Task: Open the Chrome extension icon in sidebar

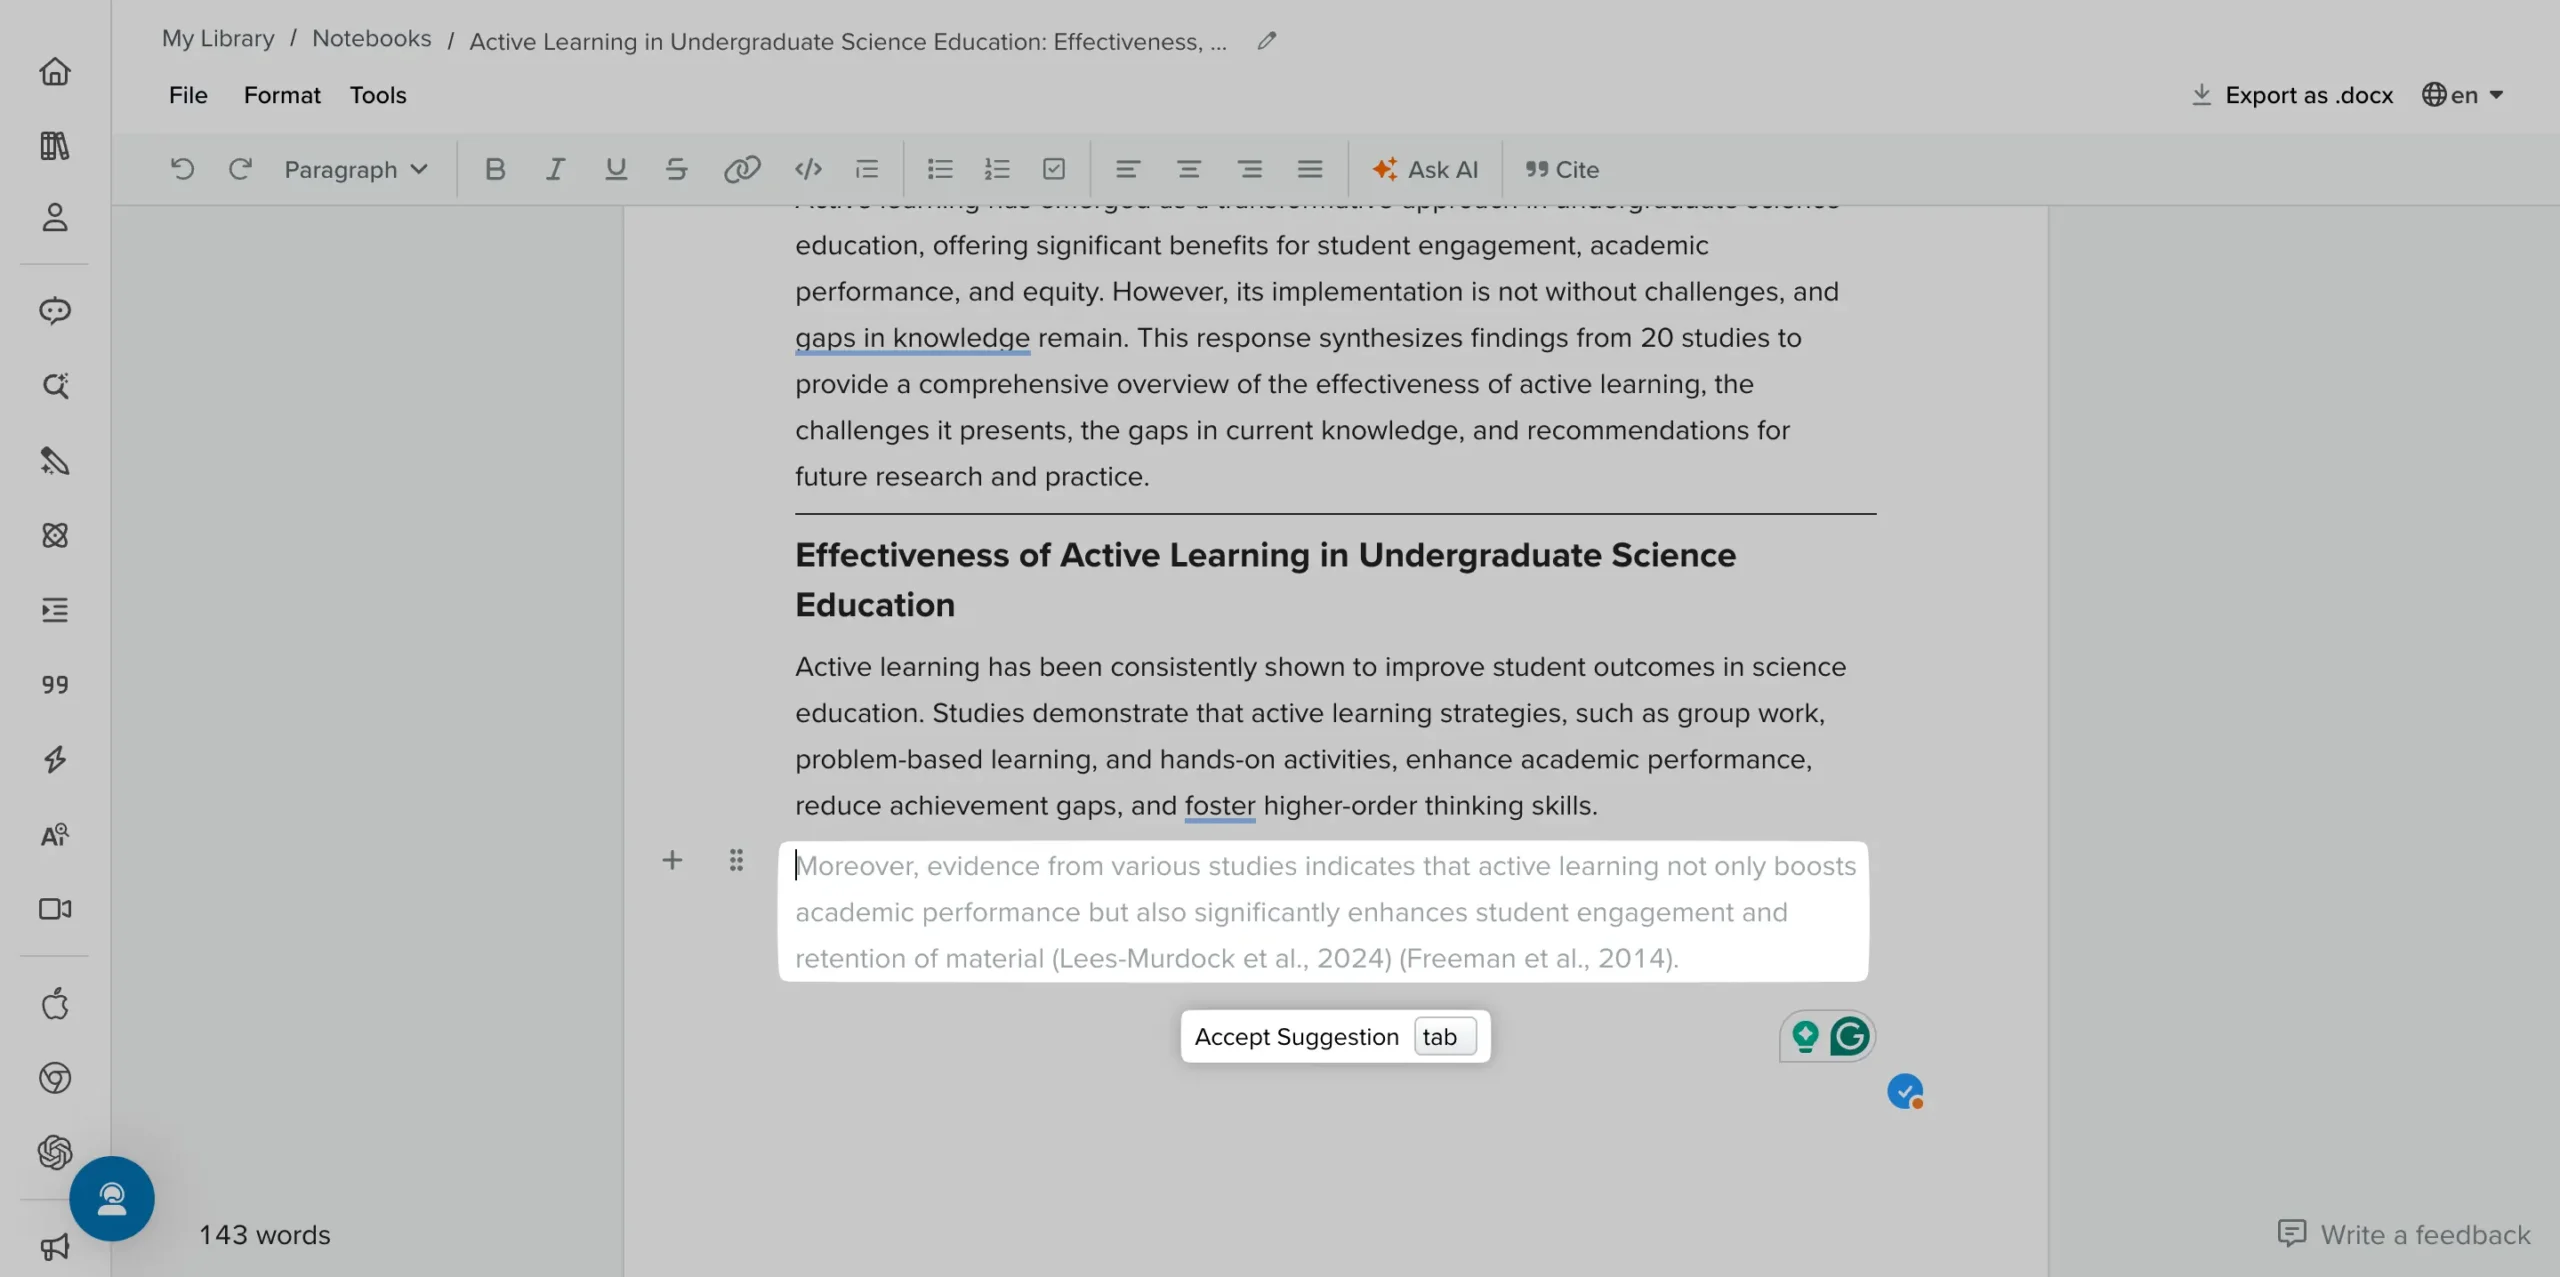Action: click(x=55, y=1078)
